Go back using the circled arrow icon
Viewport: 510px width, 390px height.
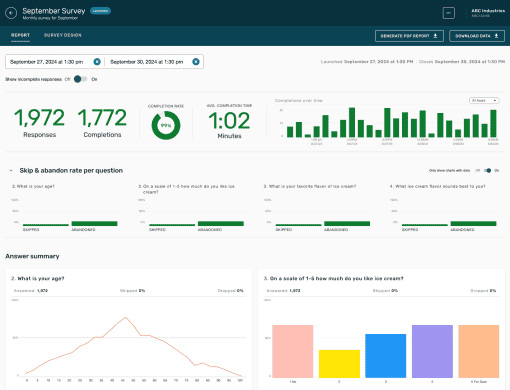11,13
